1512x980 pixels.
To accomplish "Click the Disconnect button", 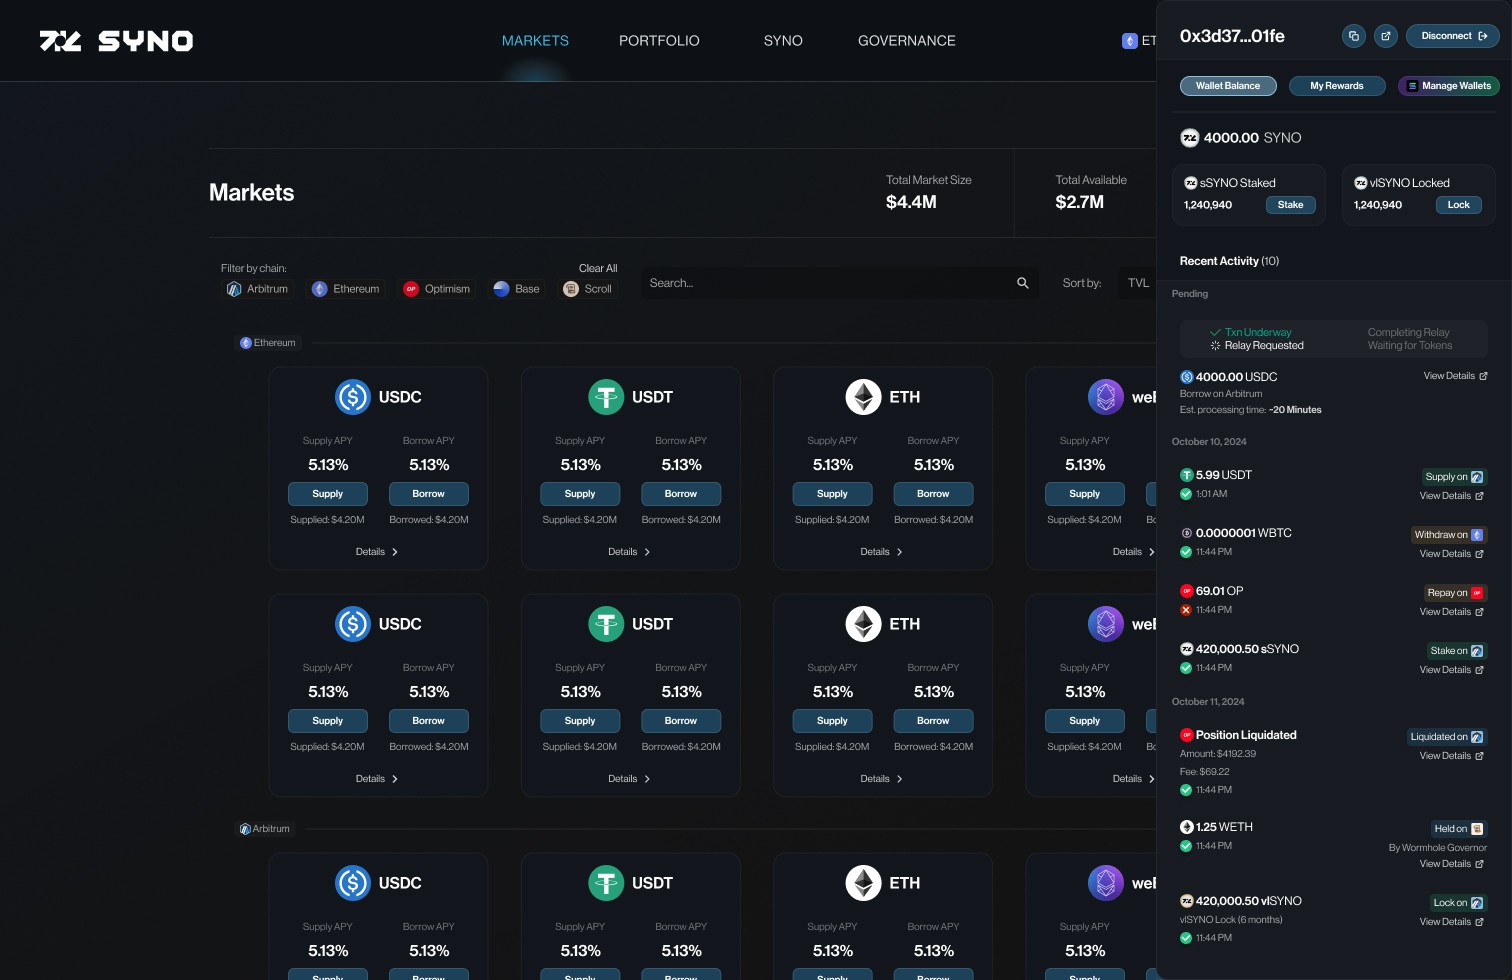I will [1453, 36].
